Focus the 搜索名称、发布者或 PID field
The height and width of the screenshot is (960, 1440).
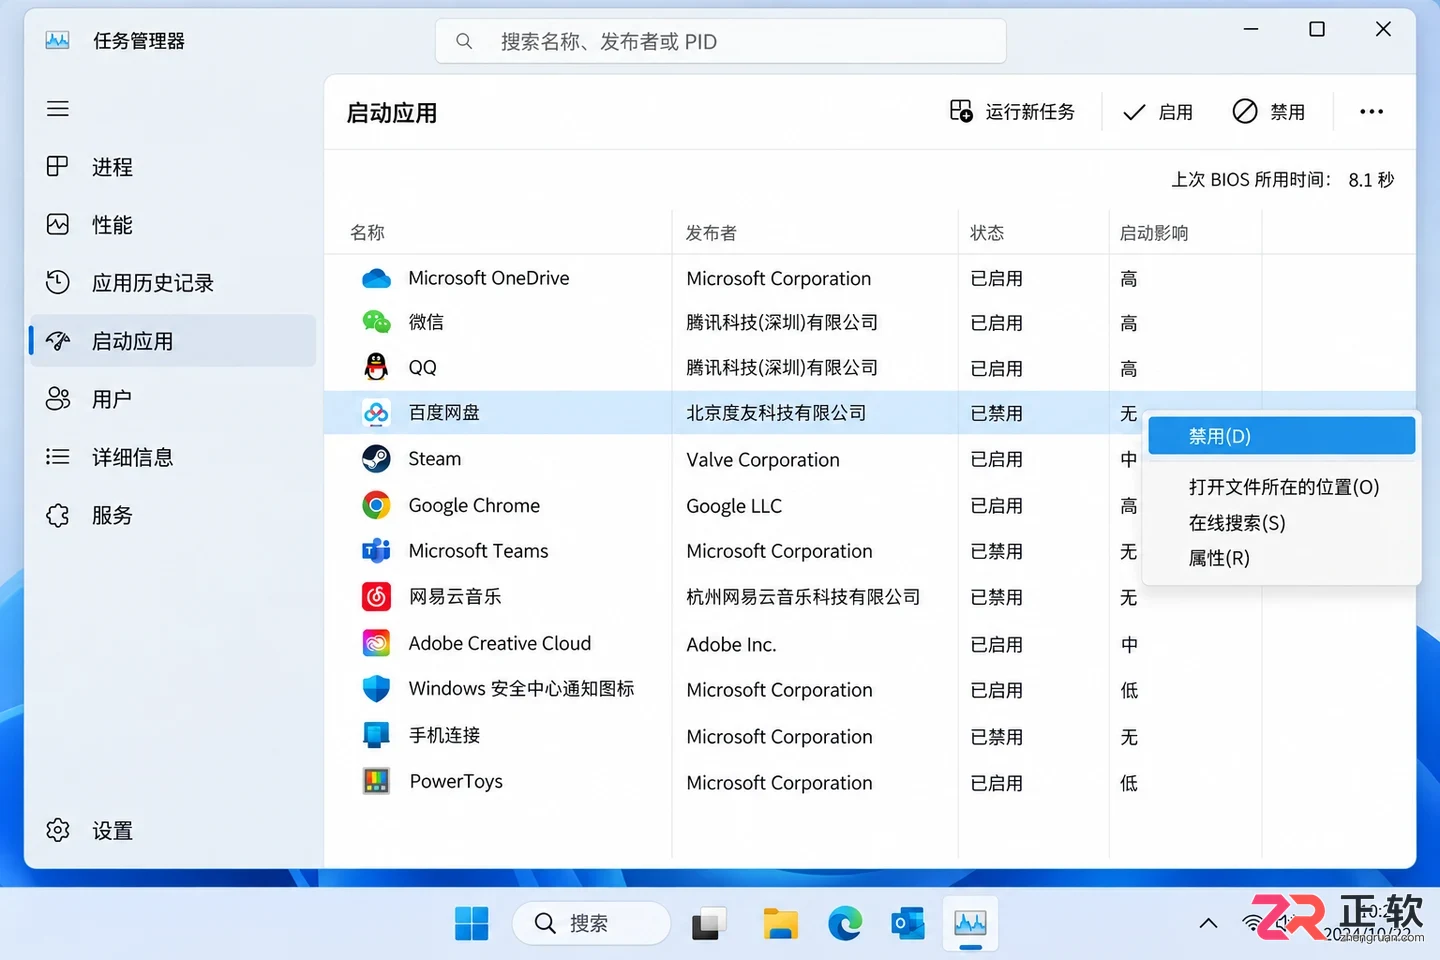click(721, 42)
